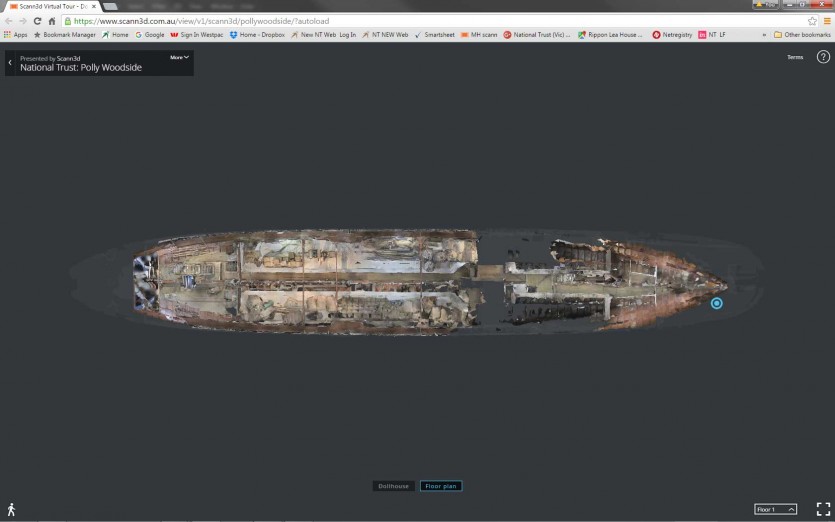Open the Terms link
The width and height of the screenshot is (835, 522).
click(795, 57)
